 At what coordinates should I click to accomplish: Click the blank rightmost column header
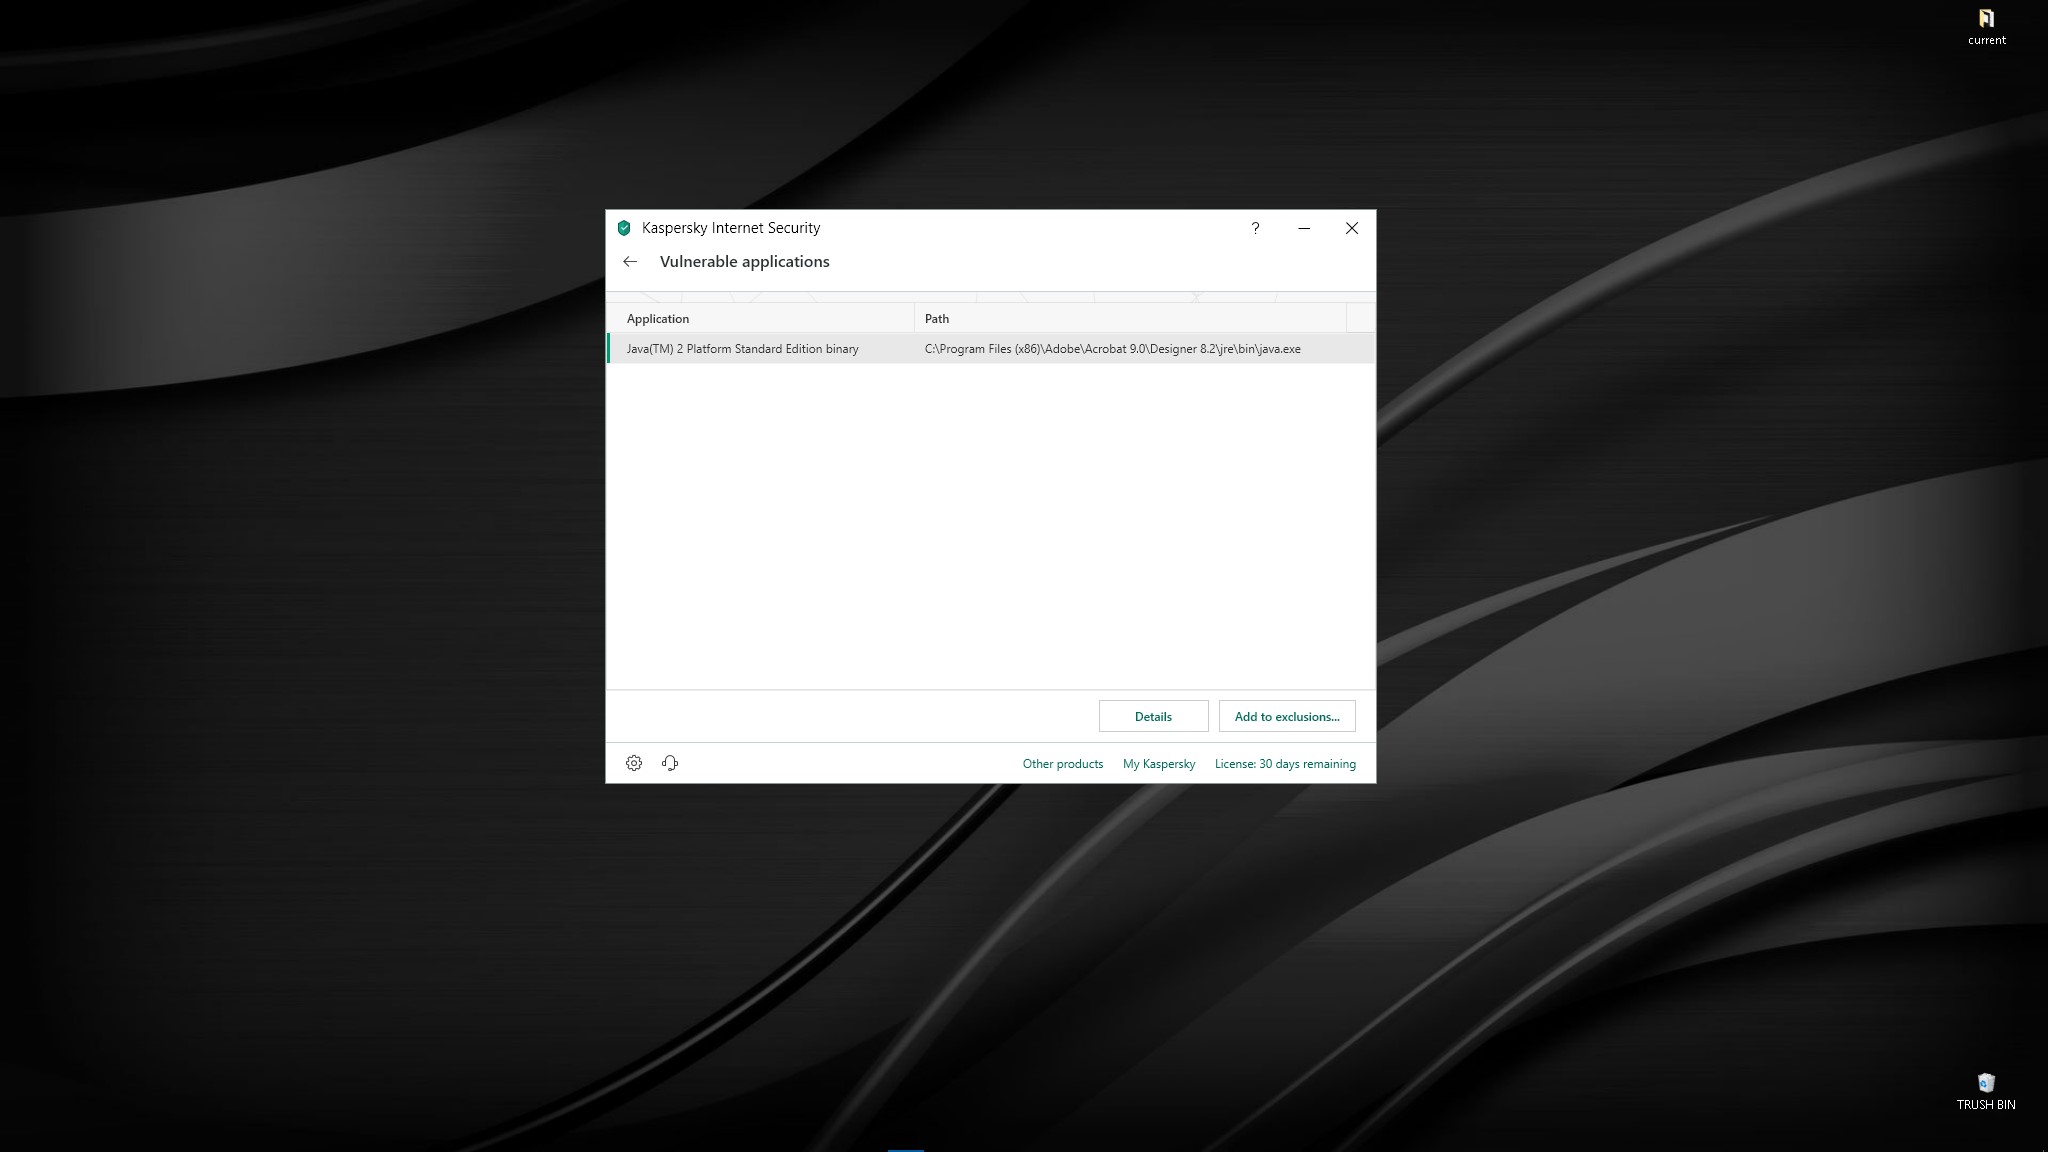(1360, 319)
